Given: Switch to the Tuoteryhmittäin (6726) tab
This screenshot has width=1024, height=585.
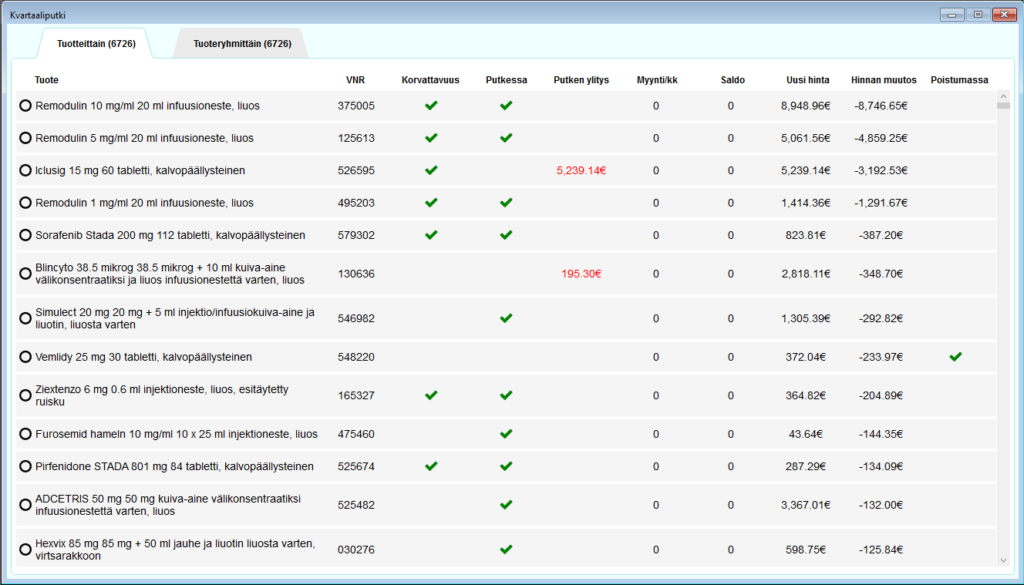Looking at the screenshot, I should [242, 44].
